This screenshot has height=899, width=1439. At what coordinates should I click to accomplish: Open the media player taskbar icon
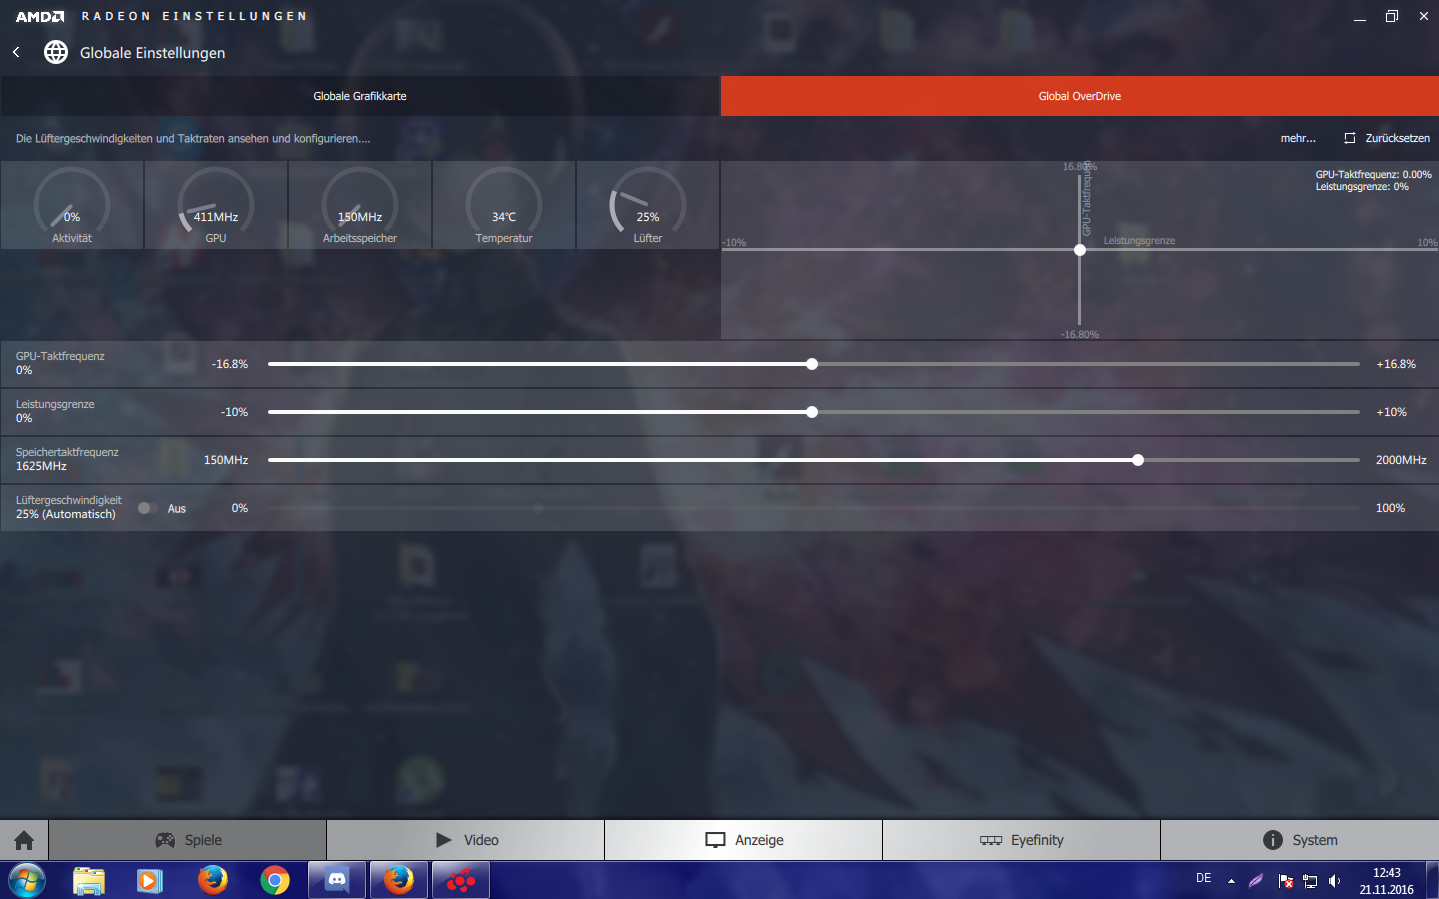(x=150, y=880)
